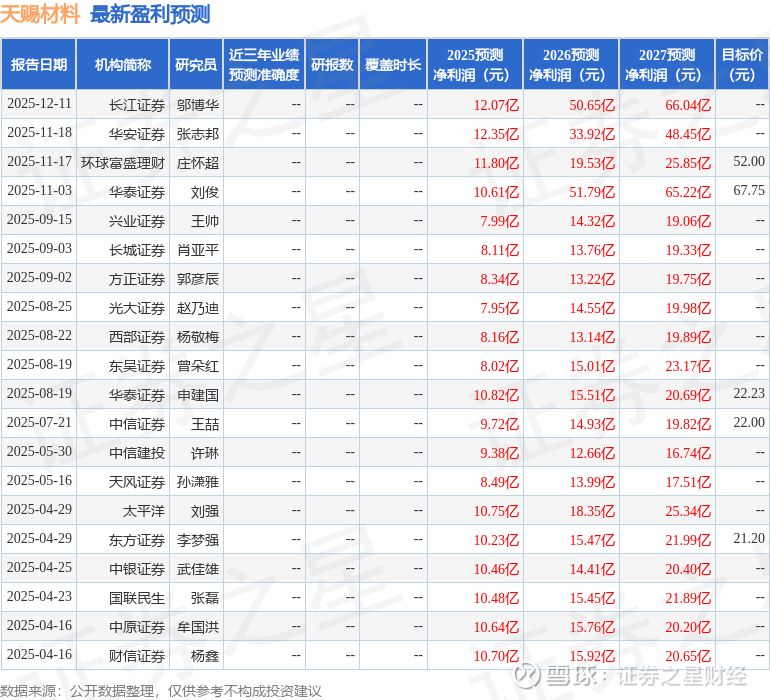The image size is (770, 700).
Task: Click the target price 22.23
Action: (x=749, y=393)
